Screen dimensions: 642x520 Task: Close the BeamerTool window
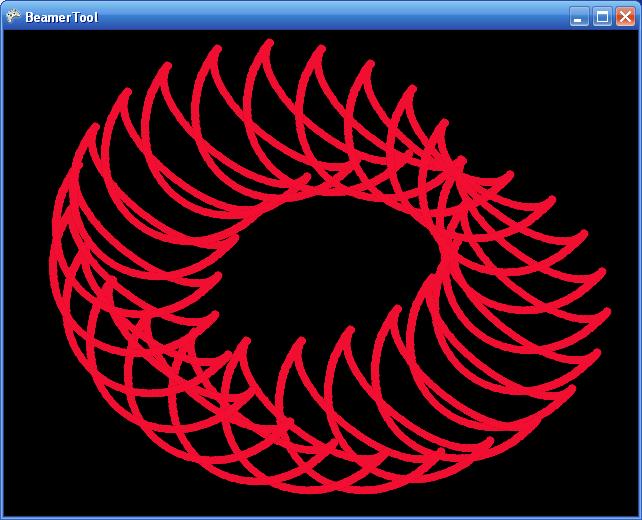click(x=625, y=16)
